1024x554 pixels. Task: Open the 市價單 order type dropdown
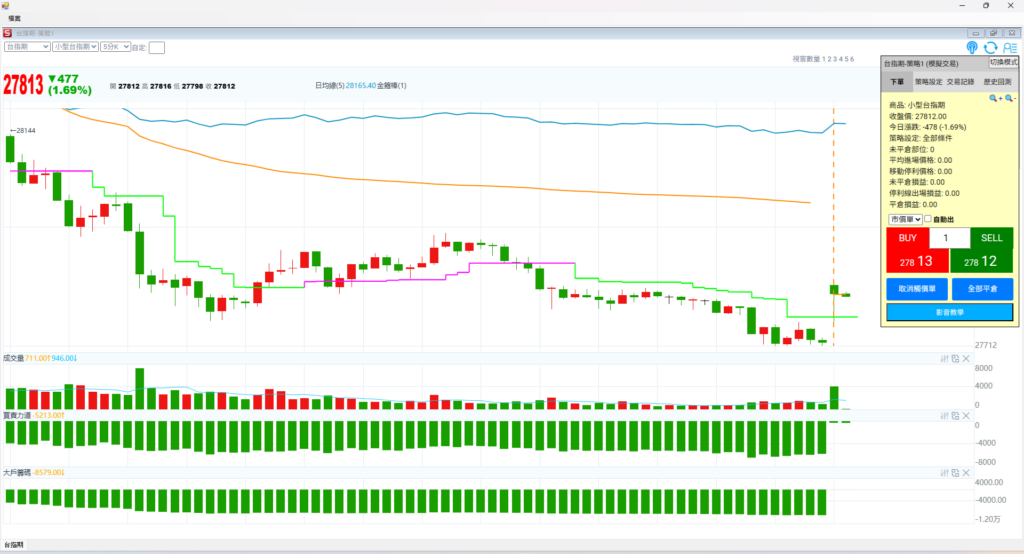click(904, 219)
